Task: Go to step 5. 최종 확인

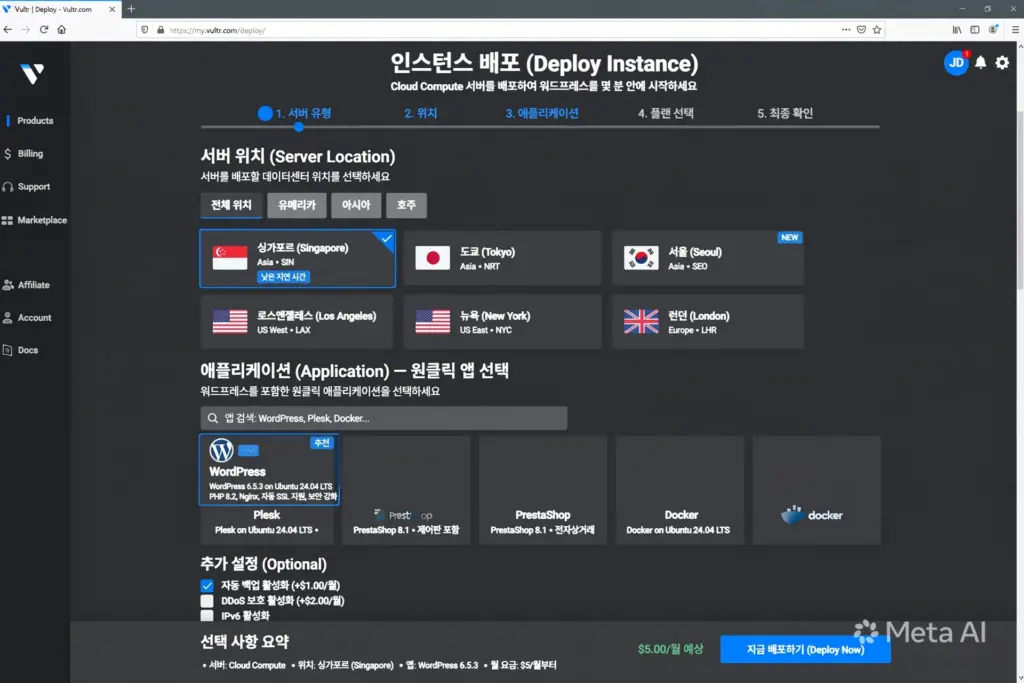Action: pyautogui.click(x=785, y=114)
